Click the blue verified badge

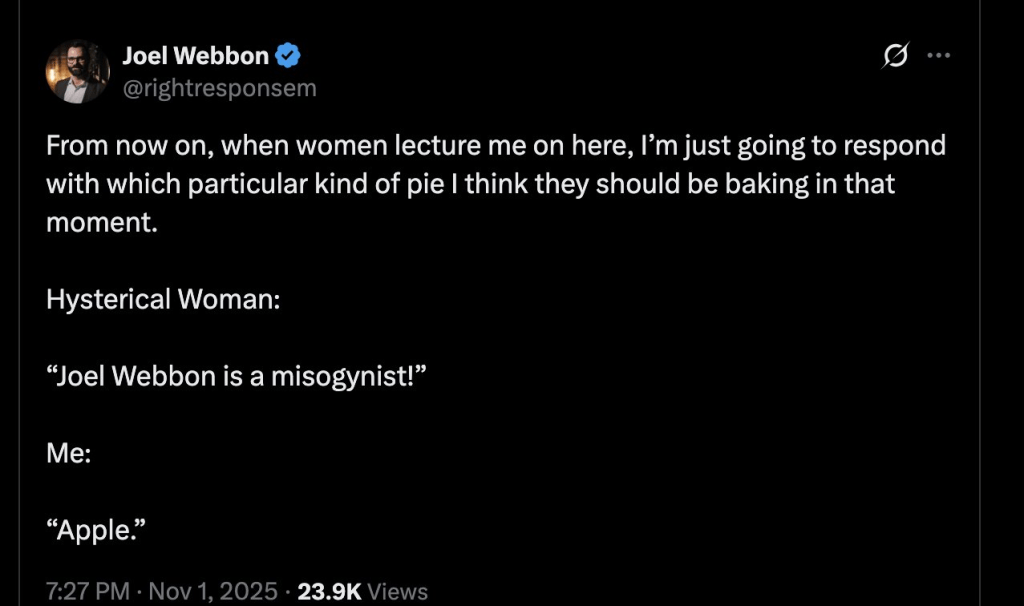coord(289,56)
